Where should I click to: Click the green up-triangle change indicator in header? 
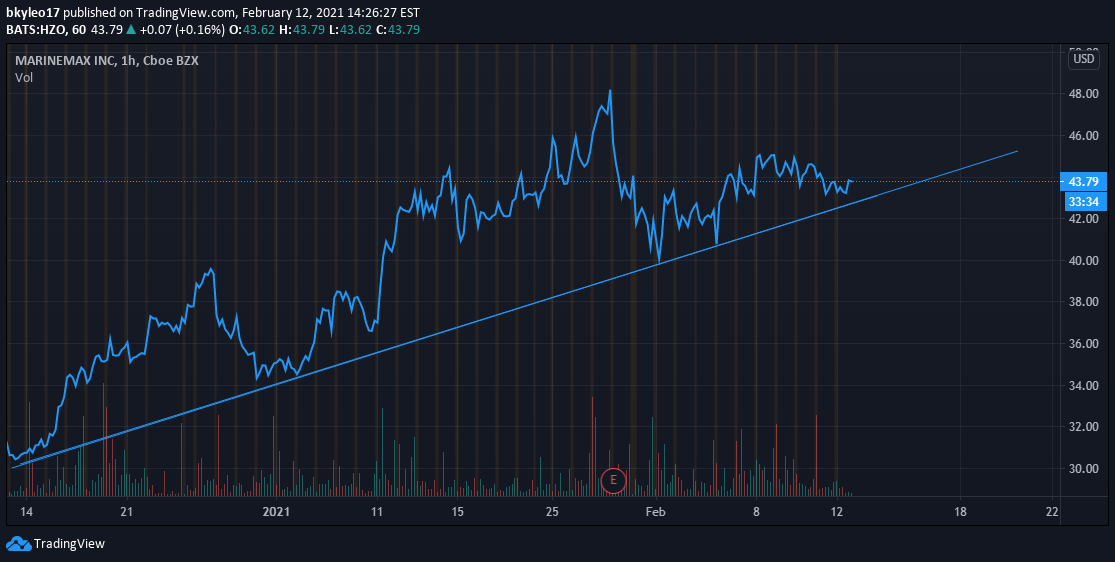[130, 29]
